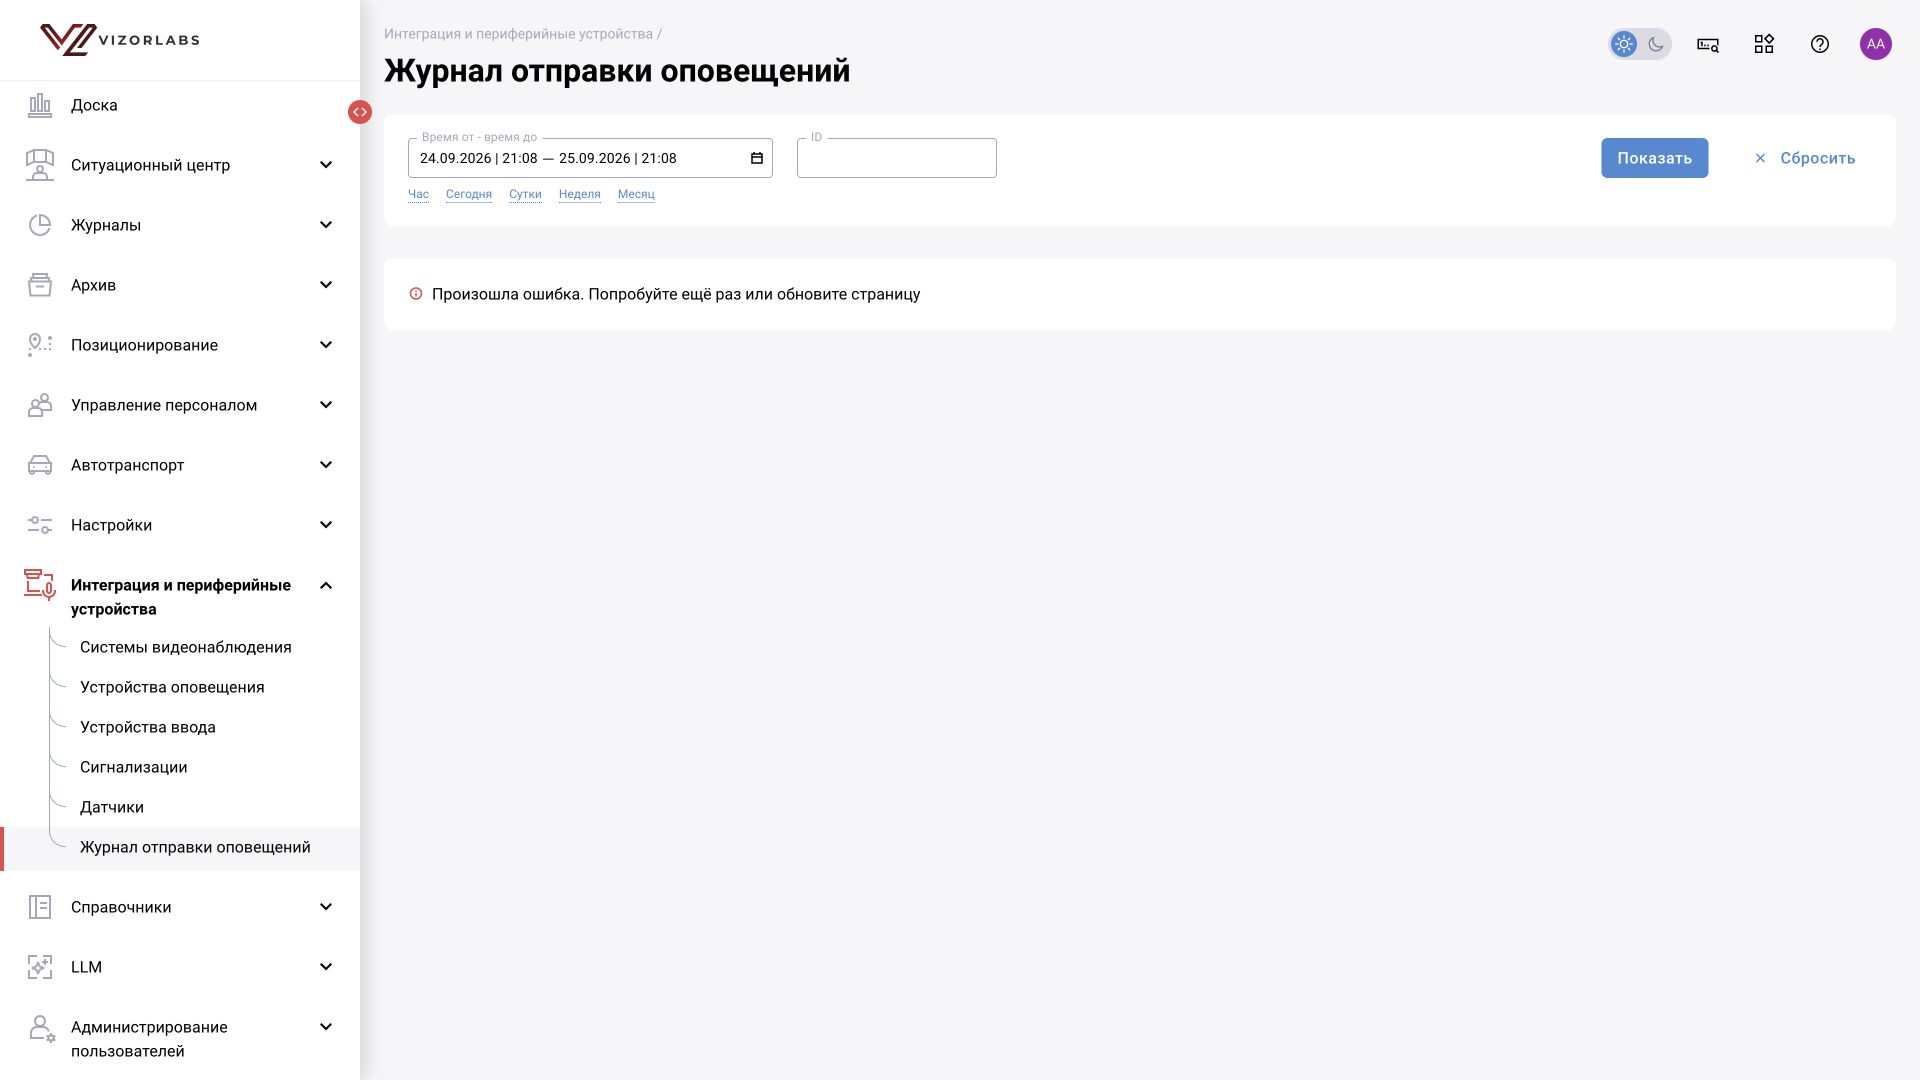Screen dimensions: 1920x1080
Task: Select the light theme sun icon
Action: [1624, 44]
